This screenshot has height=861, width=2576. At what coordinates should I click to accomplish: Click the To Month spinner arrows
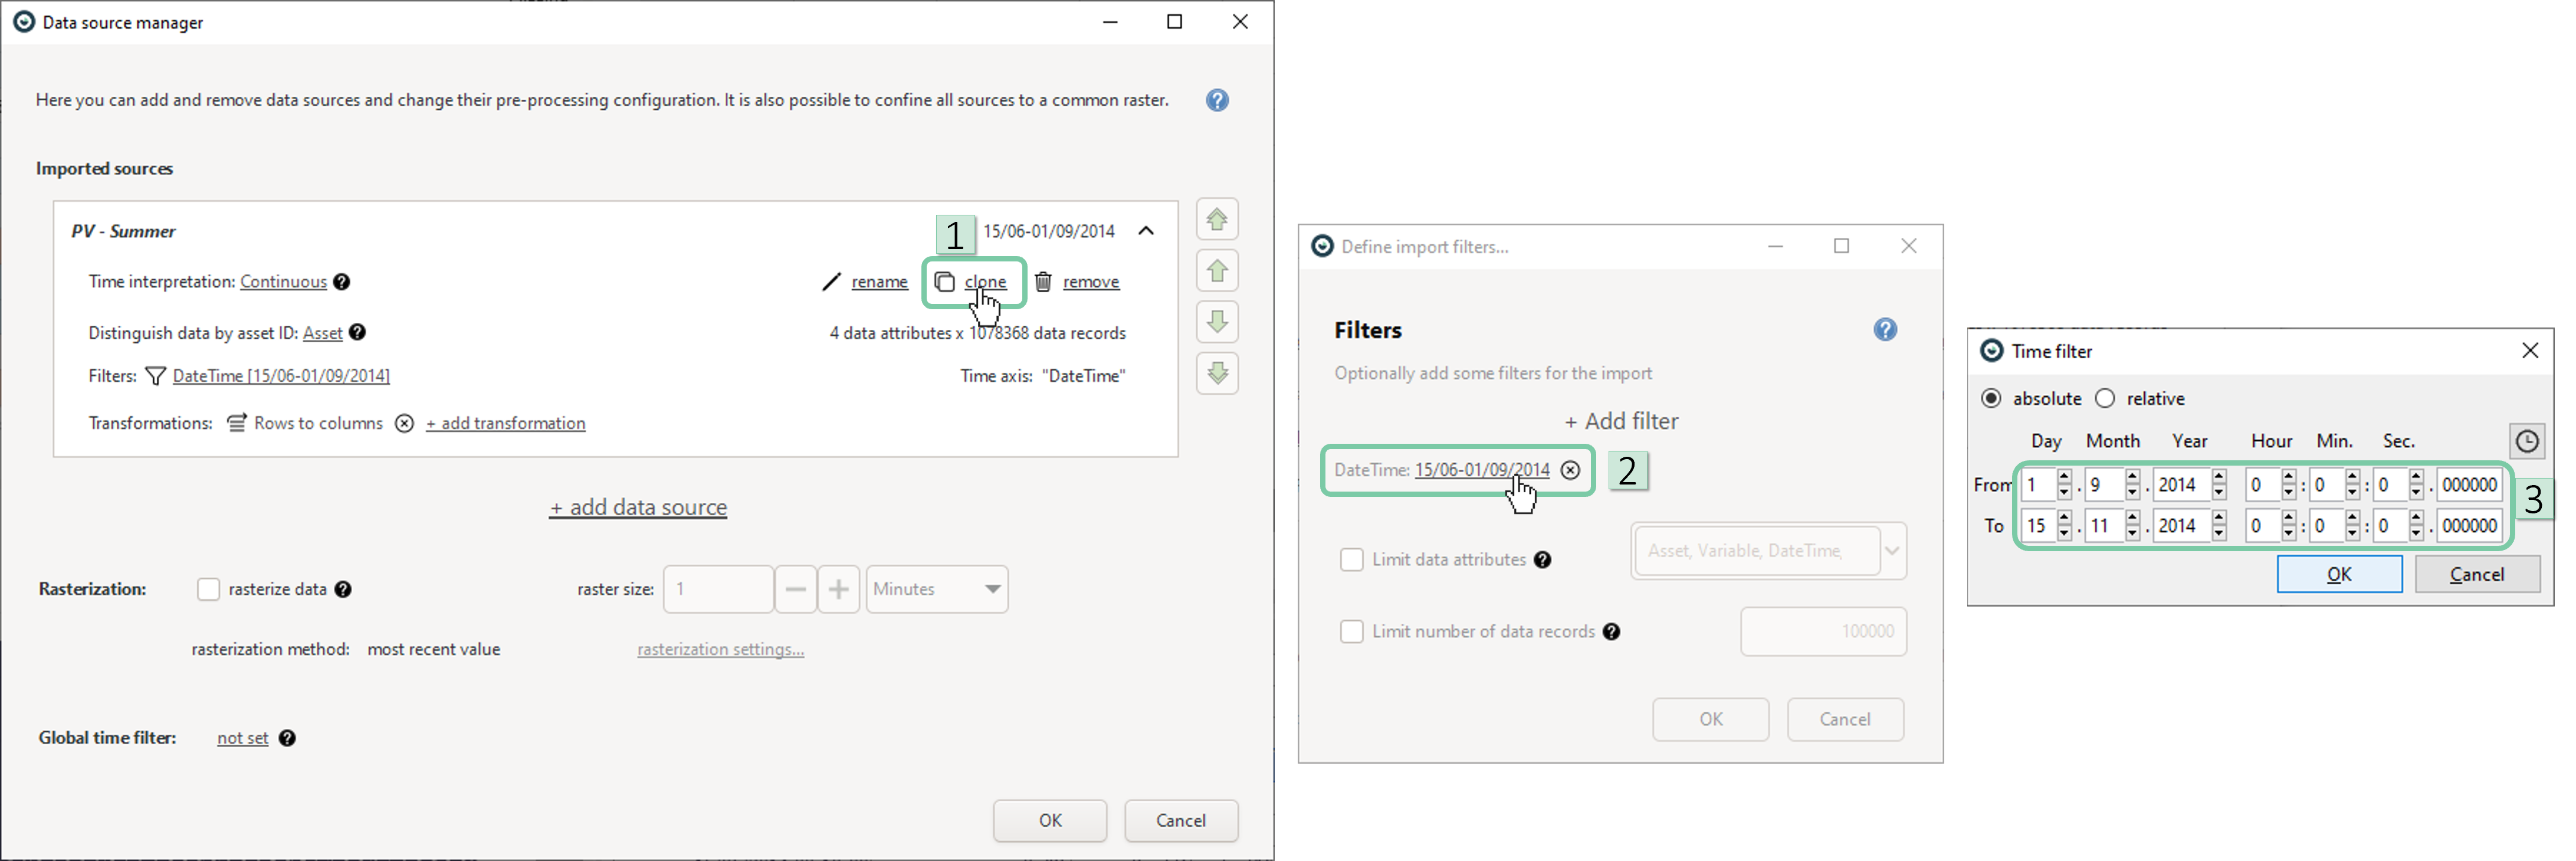pos(2132,526)
